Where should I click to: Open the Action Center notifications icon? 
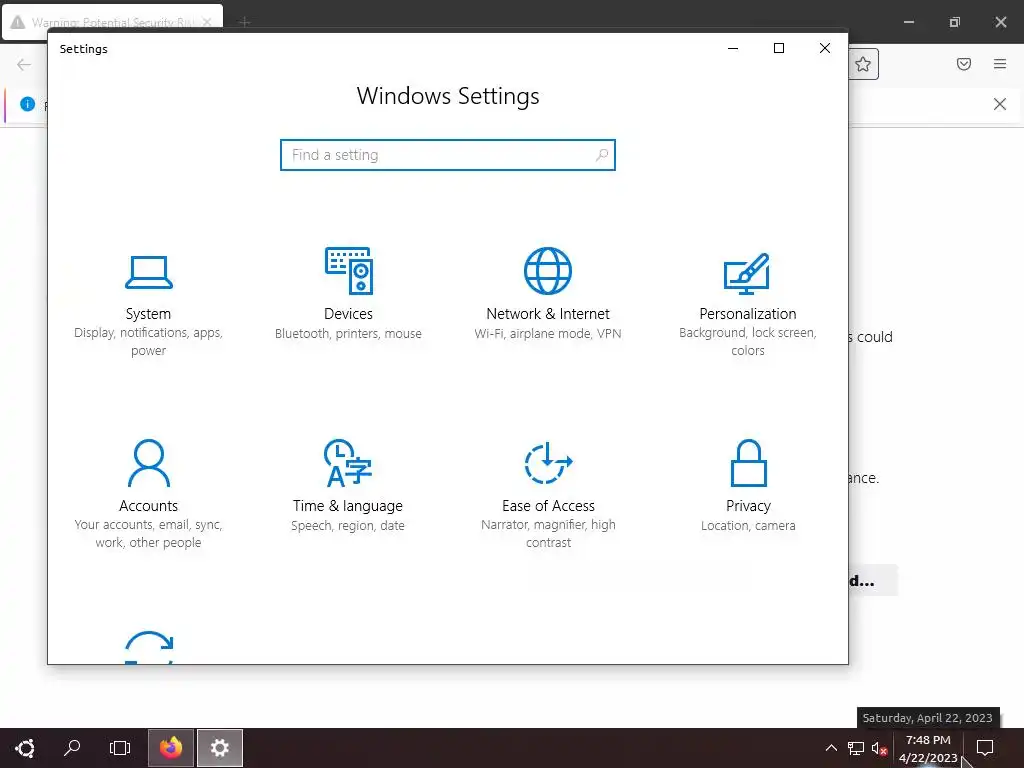(985, 748)
